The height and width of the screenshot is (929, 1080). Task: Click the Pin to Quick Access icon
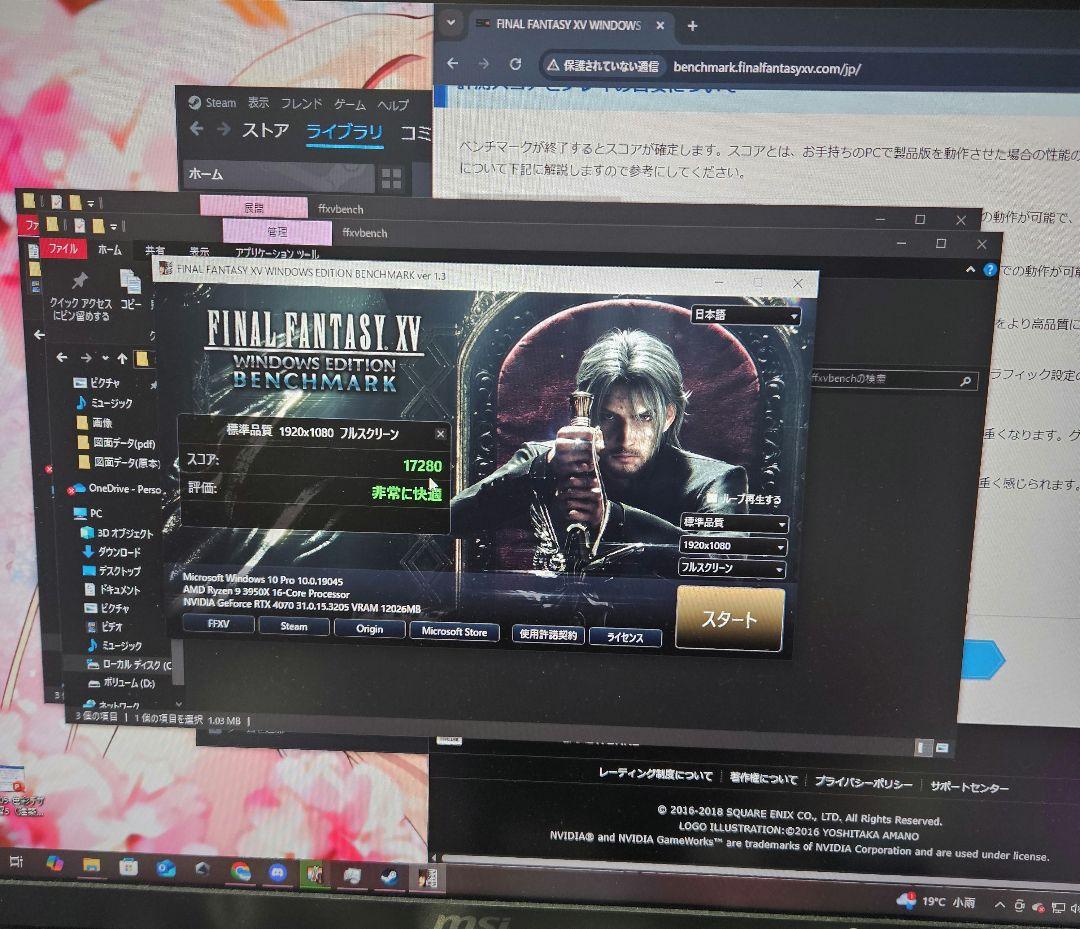80,279
